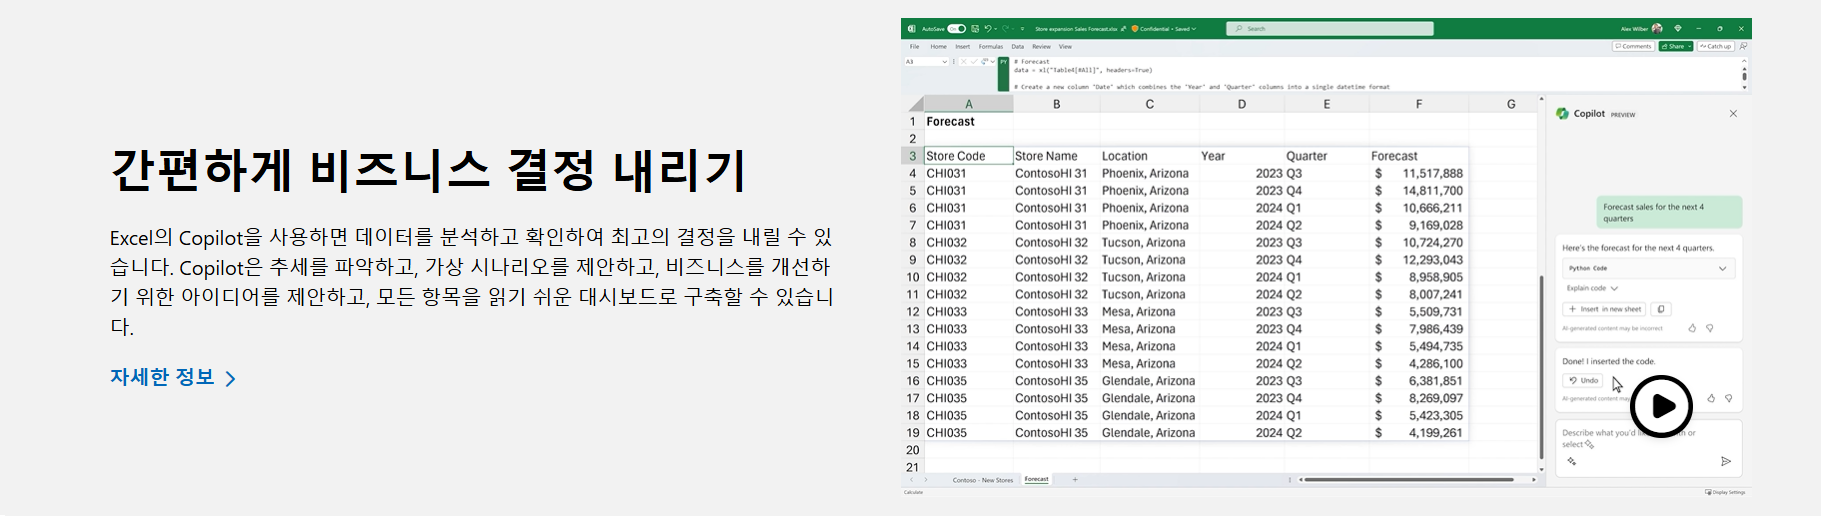Click the formula bar cancel X icon
Screen dimensions: 1821x517
click(x=963, y=62)
